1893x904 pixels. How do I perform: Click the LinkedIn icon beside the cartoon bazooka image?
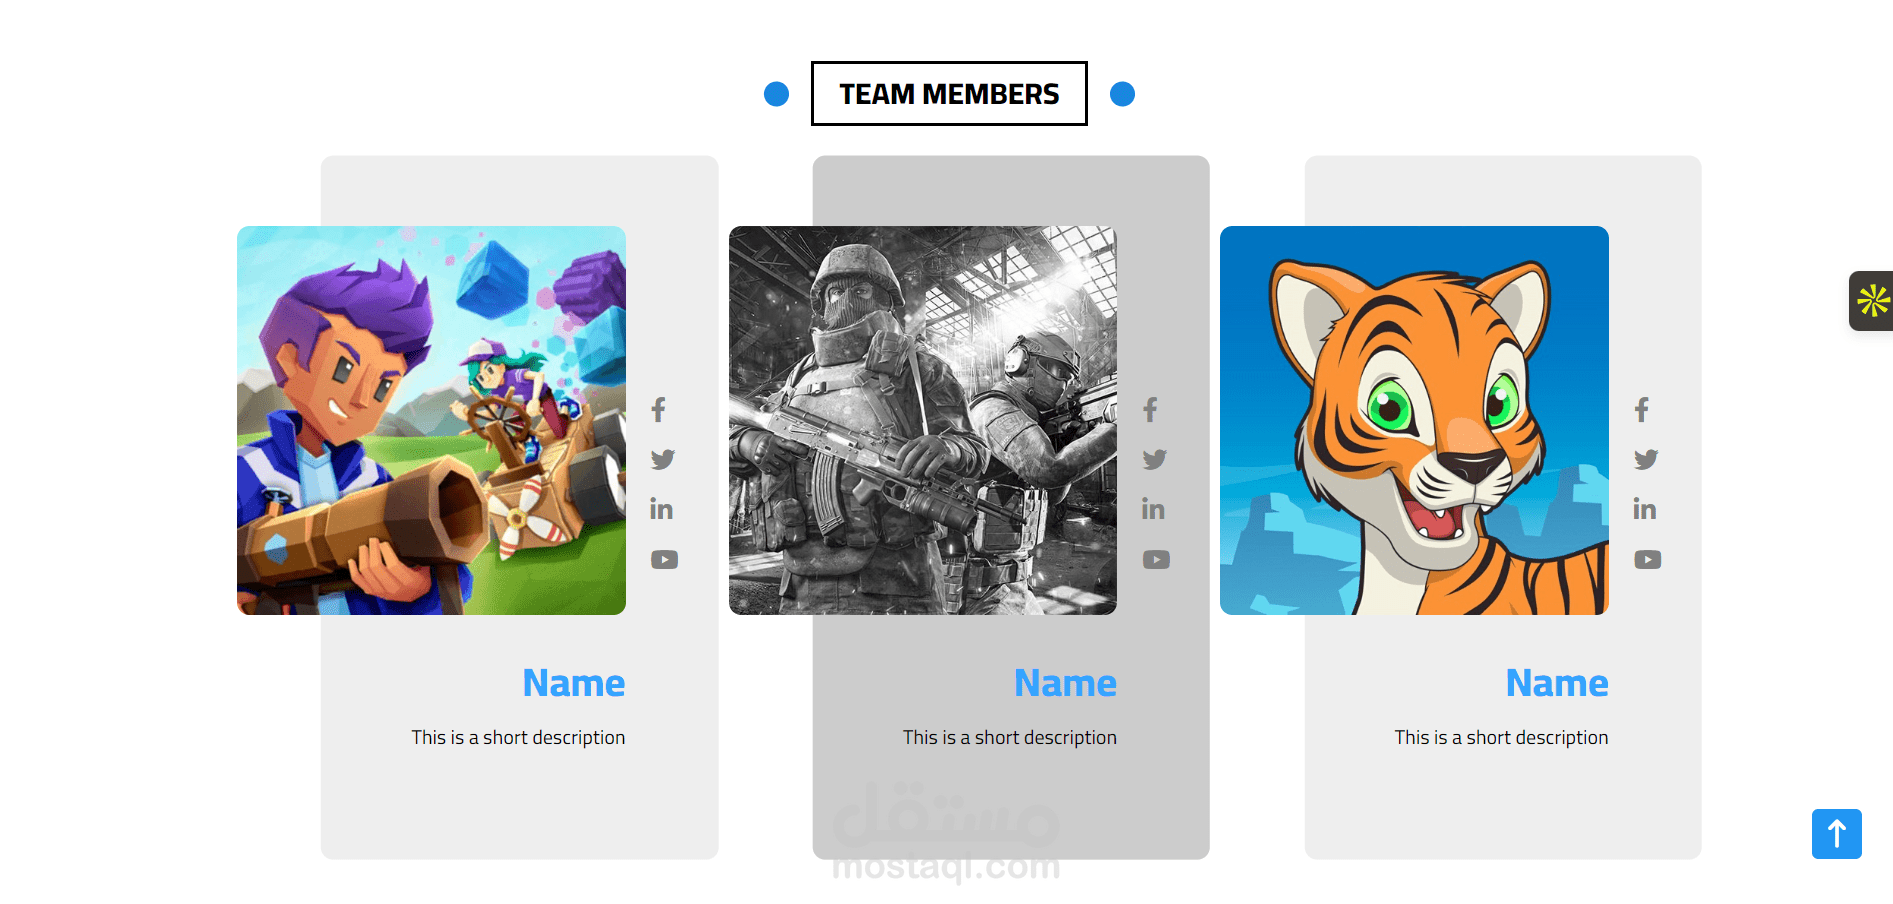[661, 509]
